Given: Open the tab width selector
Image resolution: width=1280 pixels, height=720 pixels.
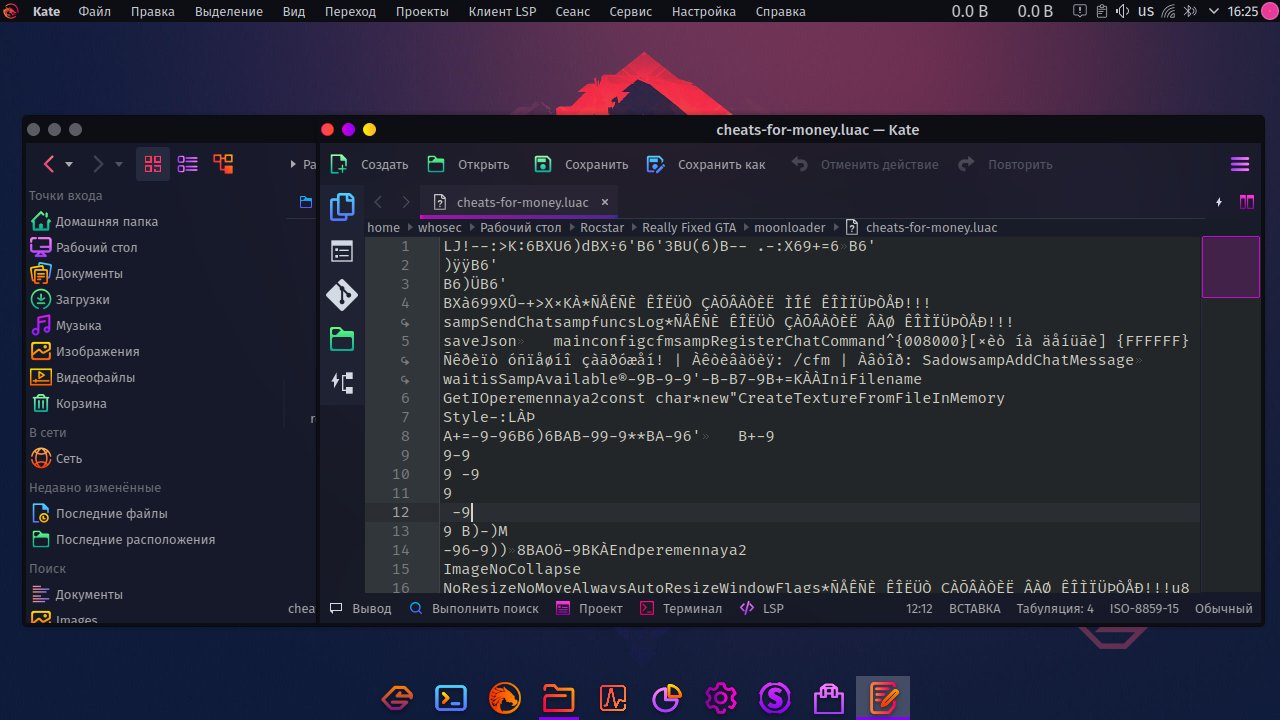Looking at the screenshot, I should click(x=1055, y=608).
